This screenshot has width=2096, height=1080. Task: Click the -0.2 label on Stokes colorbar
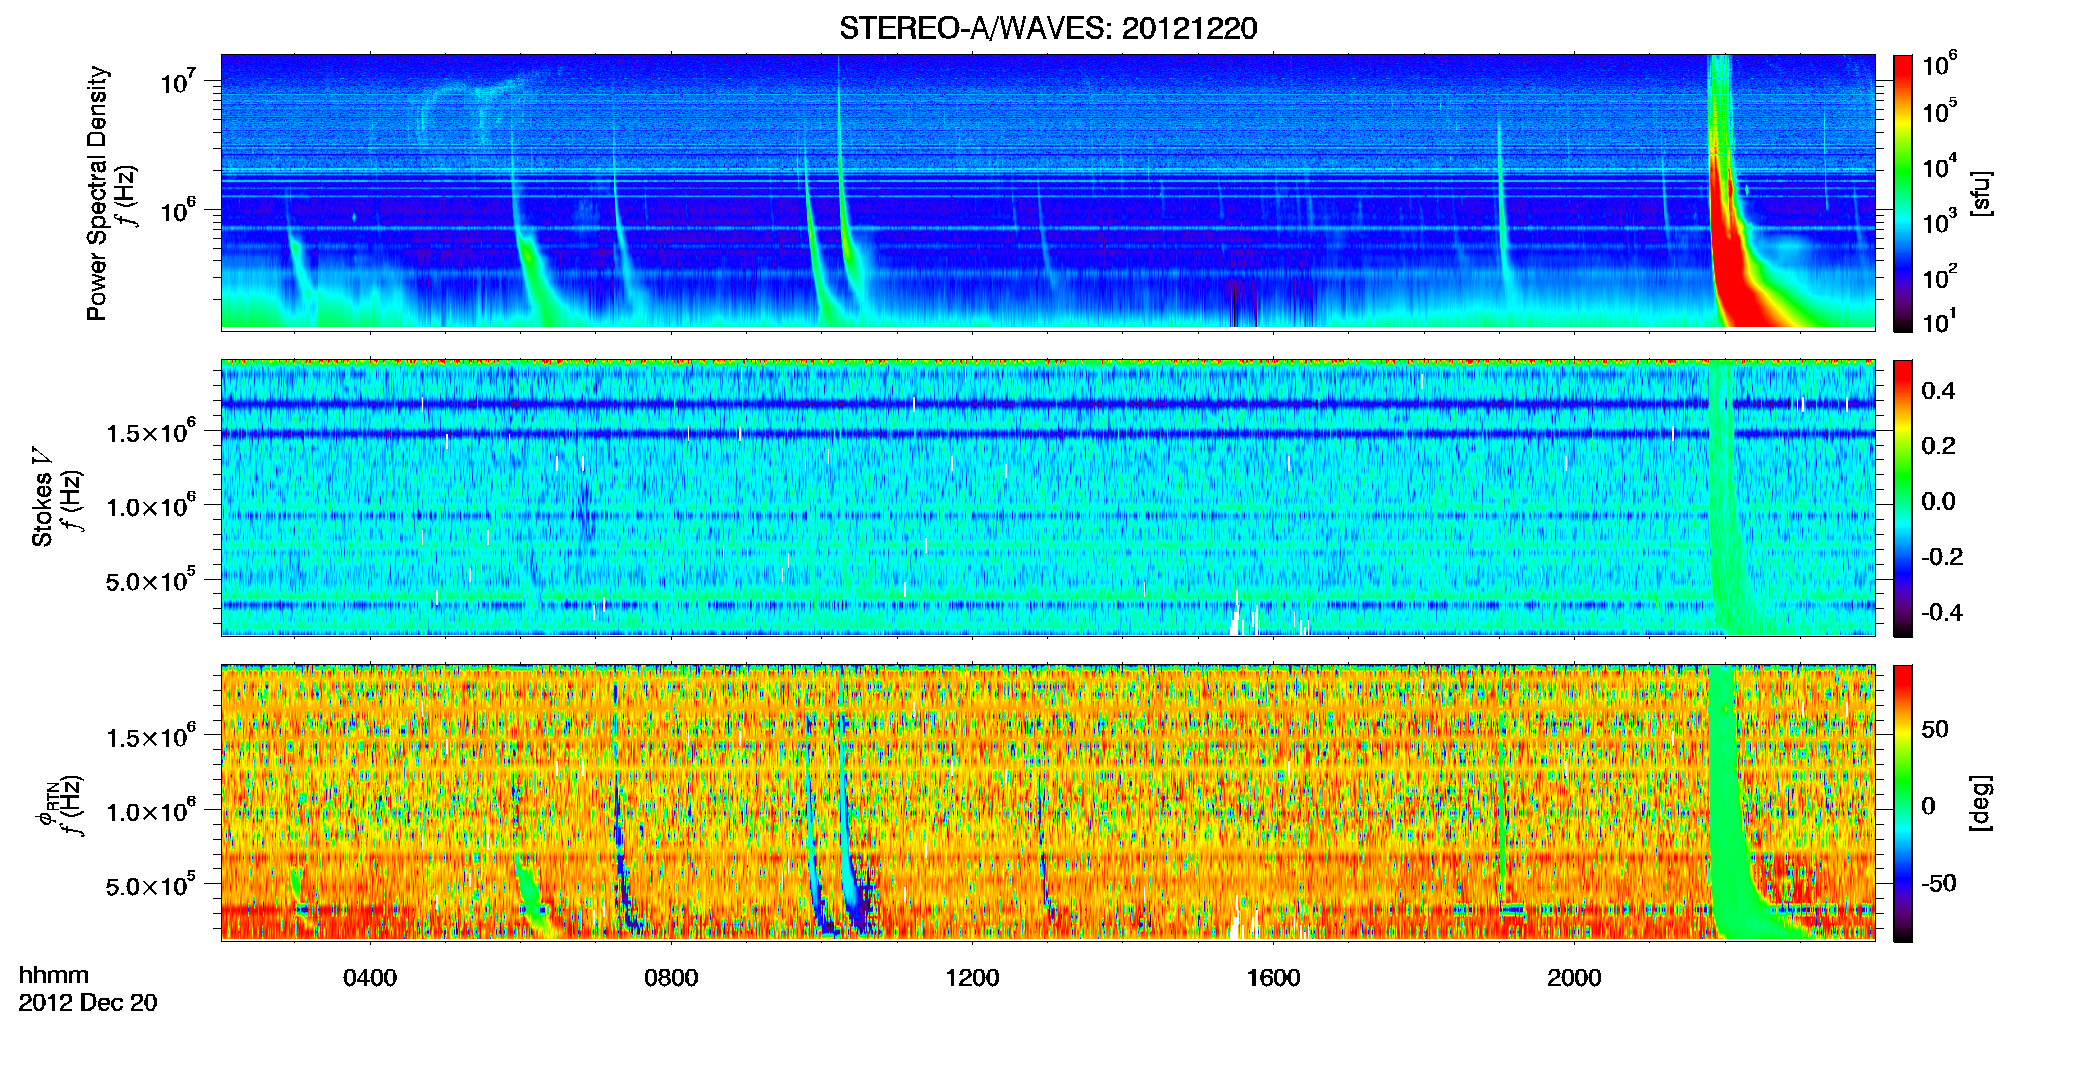1942,557
